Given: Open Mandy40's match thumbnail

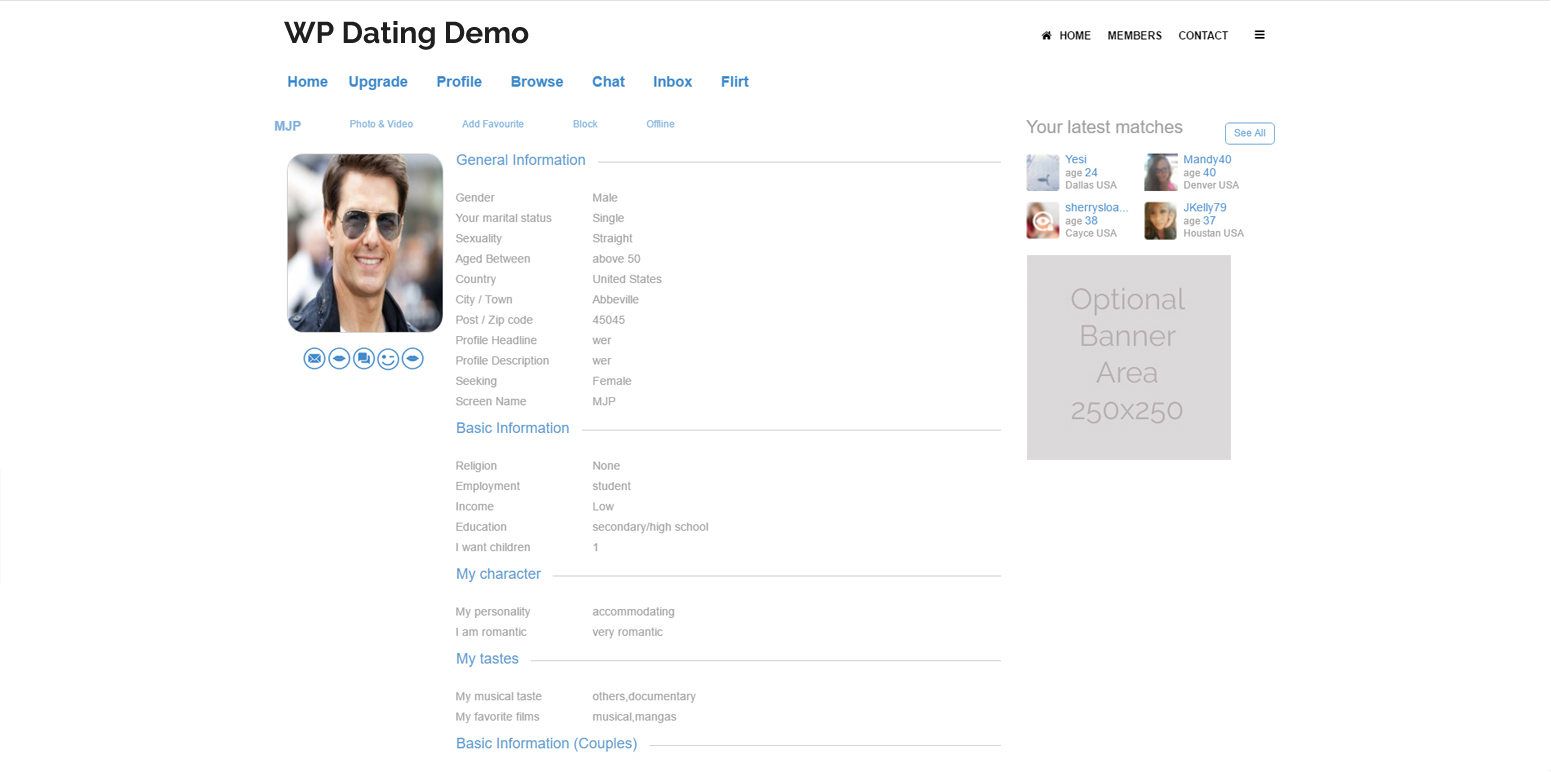Looking at the screenshot, I should [1161, 173].
